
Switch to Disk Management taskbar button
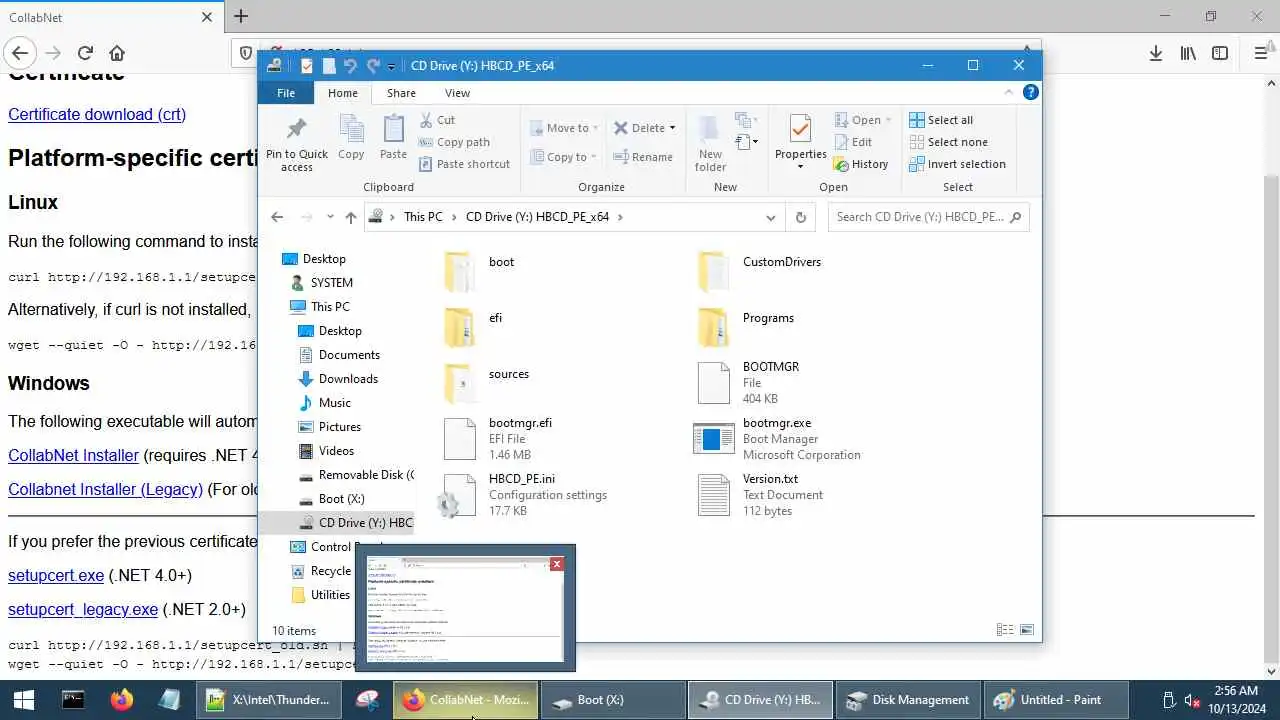907,700
